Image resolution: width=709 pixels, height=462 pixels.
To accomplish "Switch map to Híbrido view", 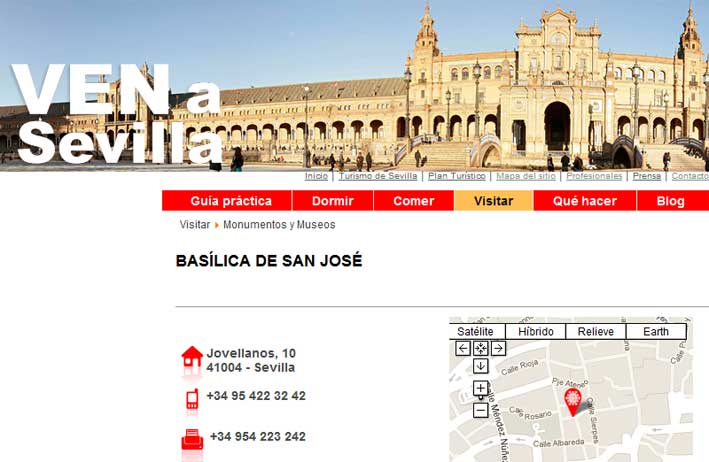I will click(x=536, y=331).
